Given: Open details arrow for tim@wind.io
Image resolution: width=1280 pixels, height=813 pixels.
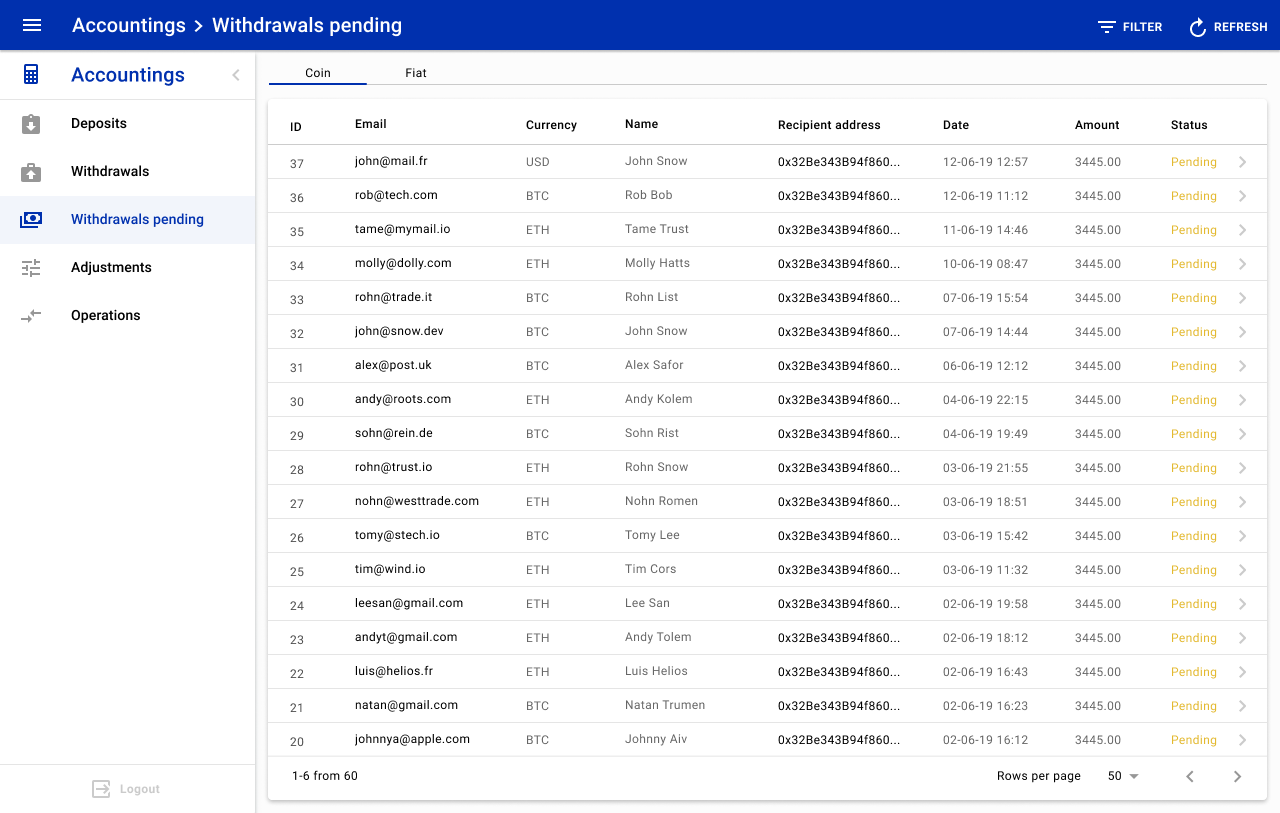Looking at the screenshot, I should pyautogui.click(x=1243, y=570).
